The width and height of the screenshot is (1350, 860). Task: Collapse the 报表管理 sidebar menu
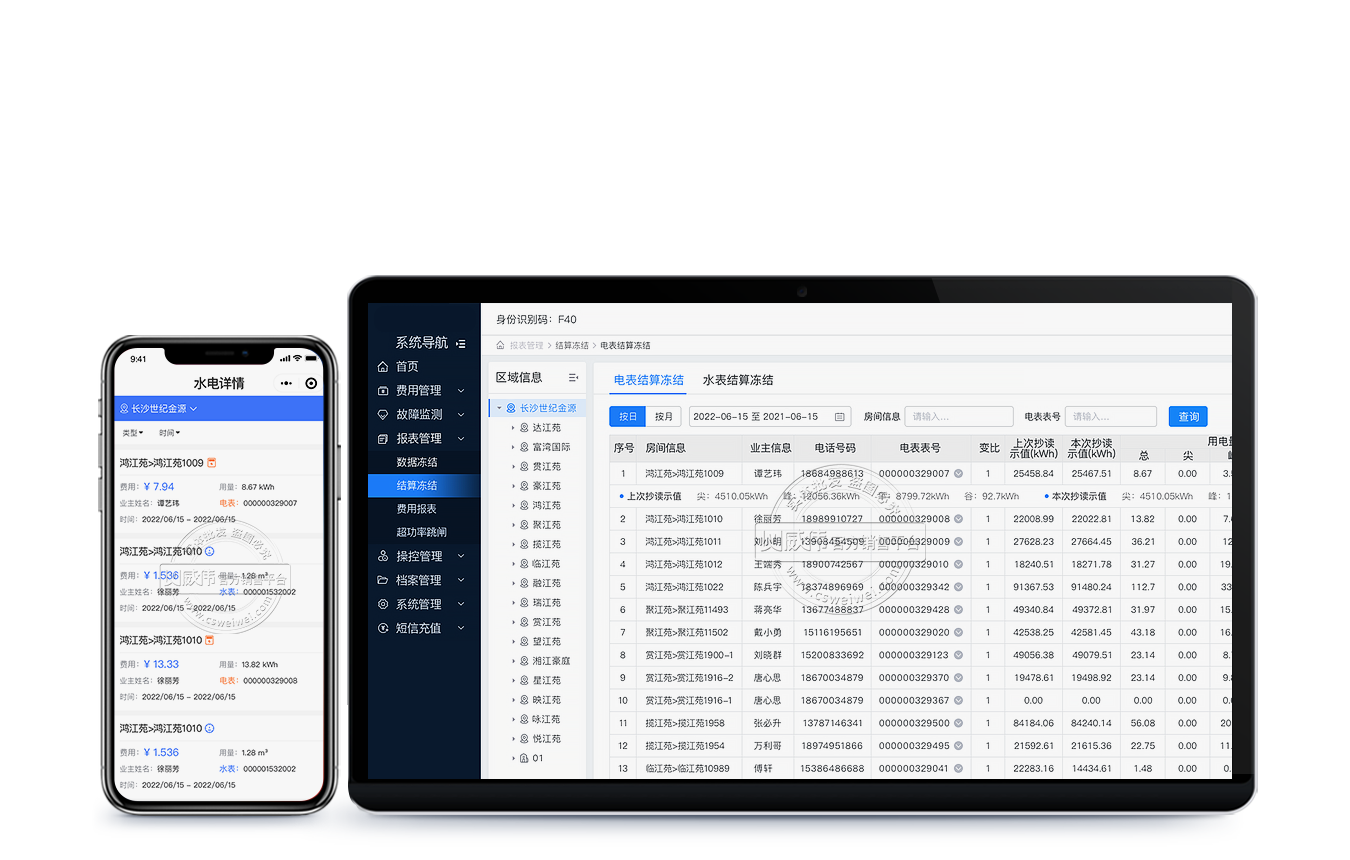coord(421,438)
